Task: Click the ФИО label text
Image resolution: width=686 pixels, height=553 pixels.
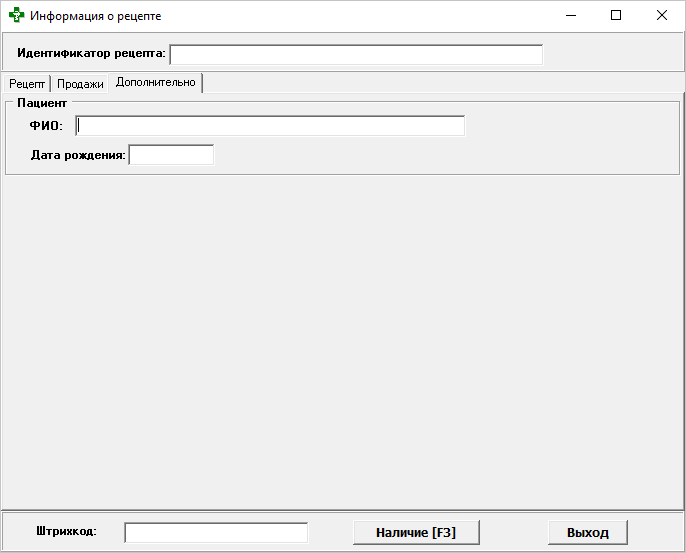Action: 46,126
